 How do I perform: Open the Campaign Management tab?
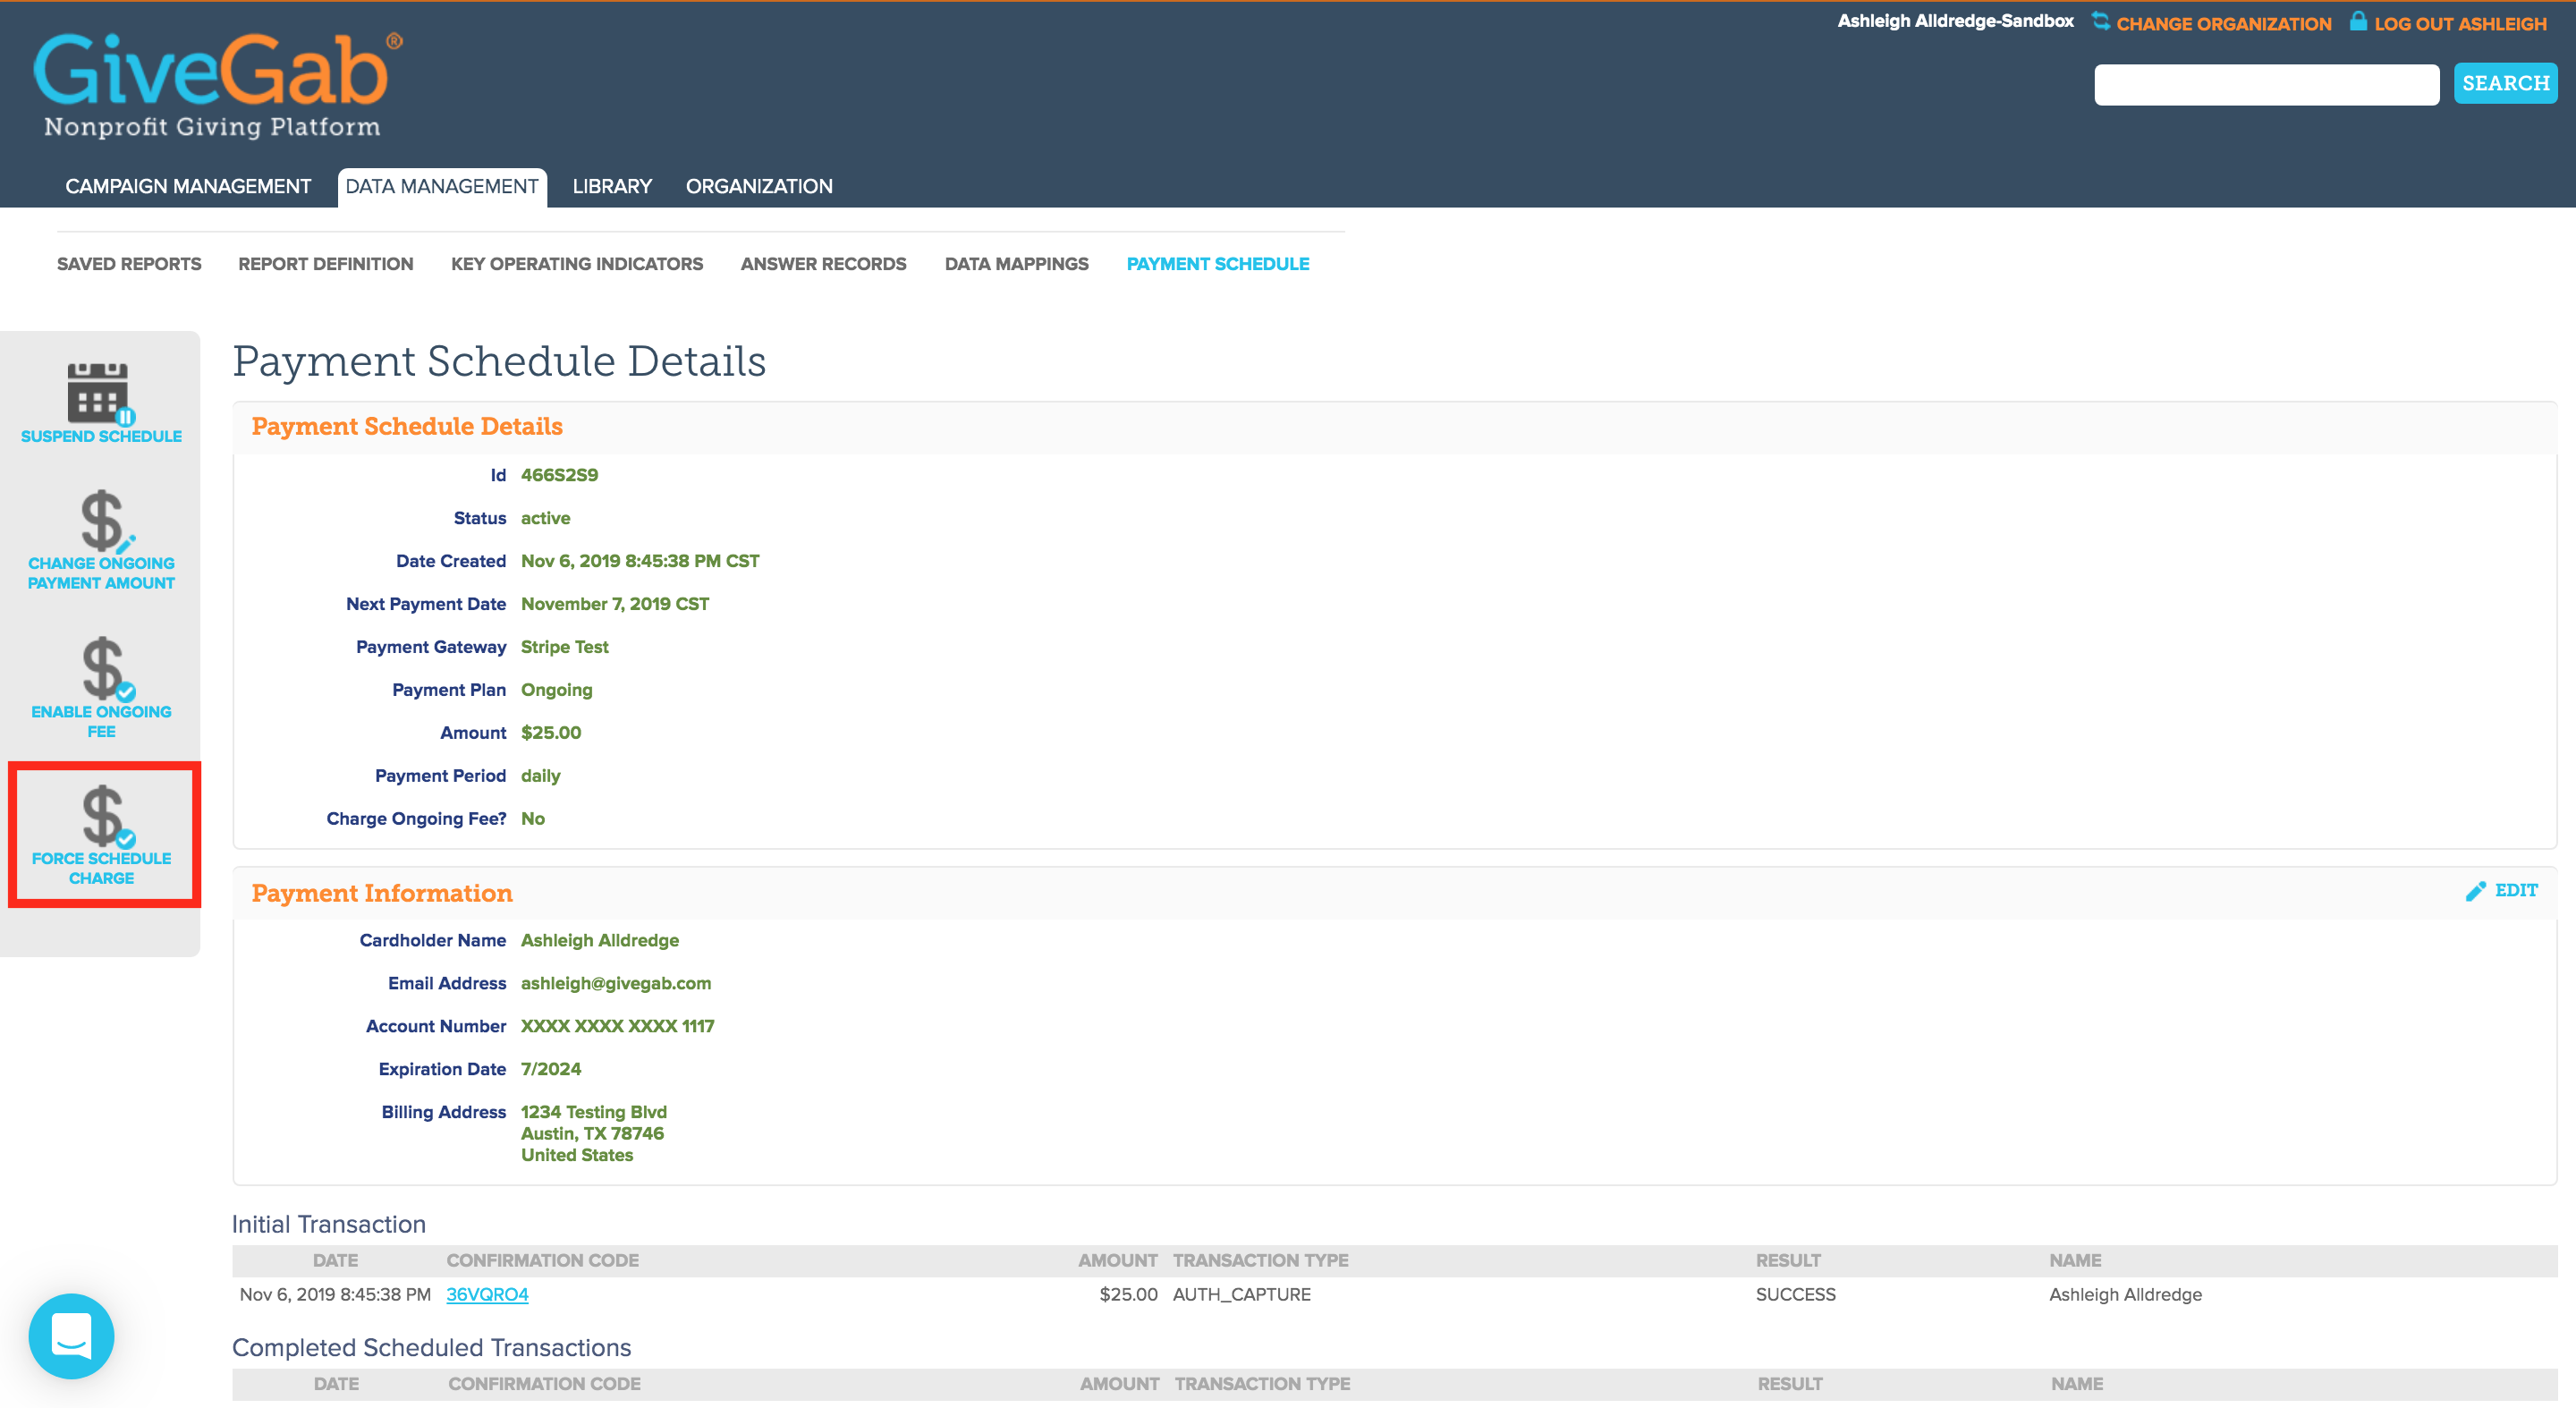click(x=188, y=186)
